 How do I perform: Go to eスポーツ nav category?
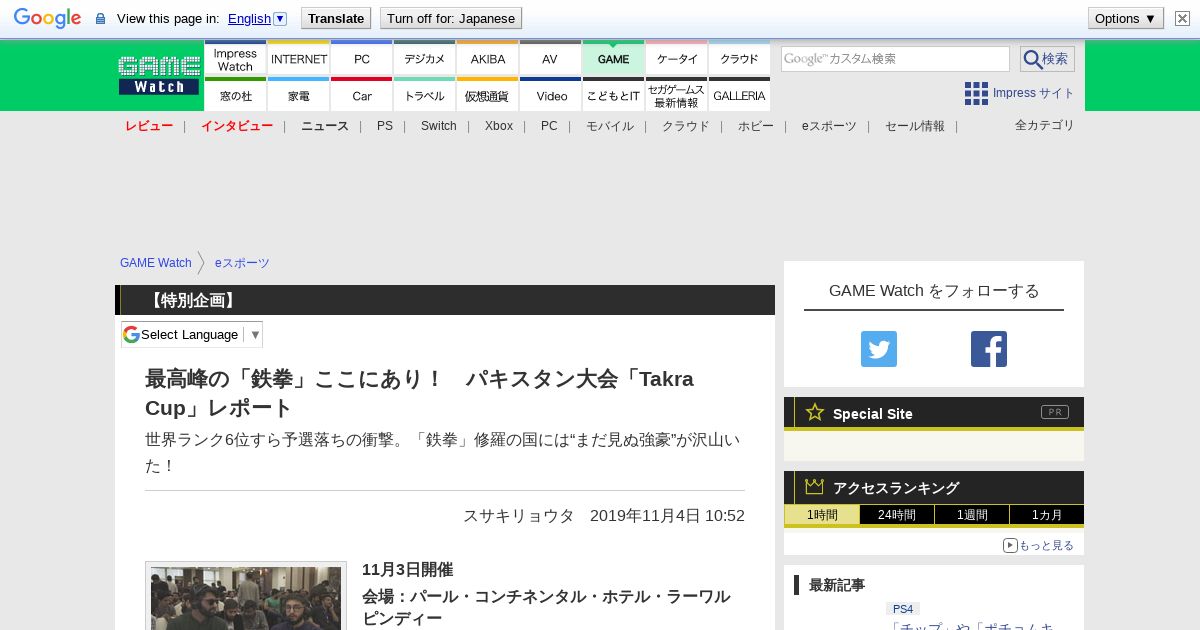tap(829, 126)
